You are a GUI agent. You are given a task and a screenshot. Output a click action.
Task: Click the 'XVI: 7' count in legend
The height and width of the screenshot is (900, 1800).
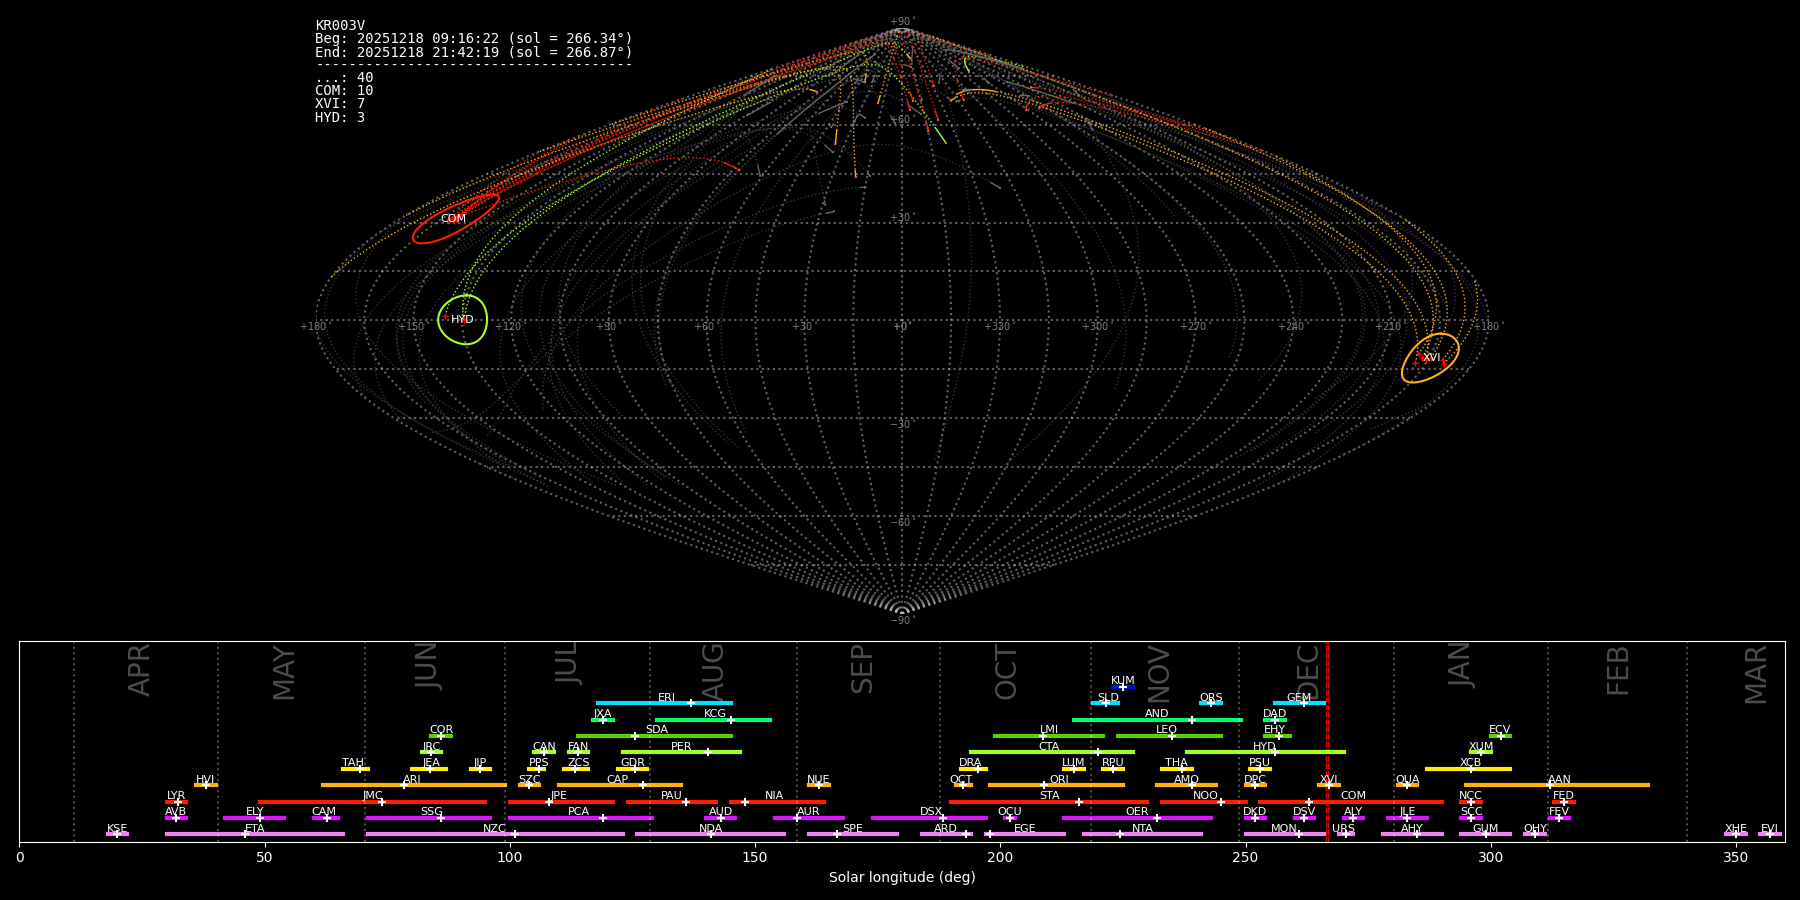coord(340,104)
